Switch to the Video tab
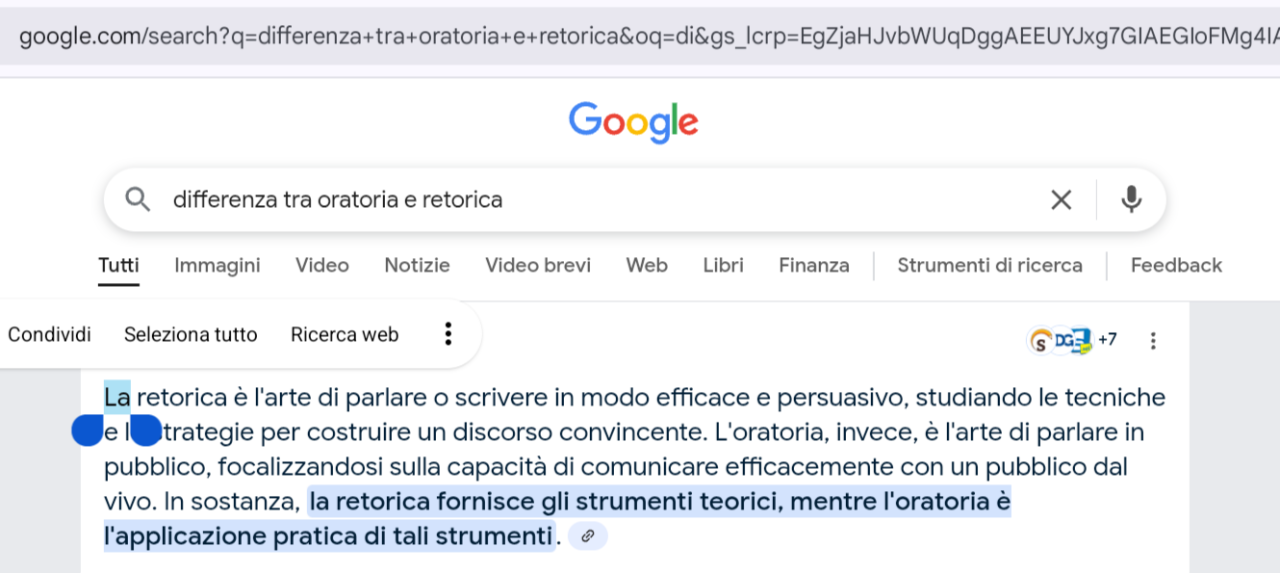 click(322, 265)
